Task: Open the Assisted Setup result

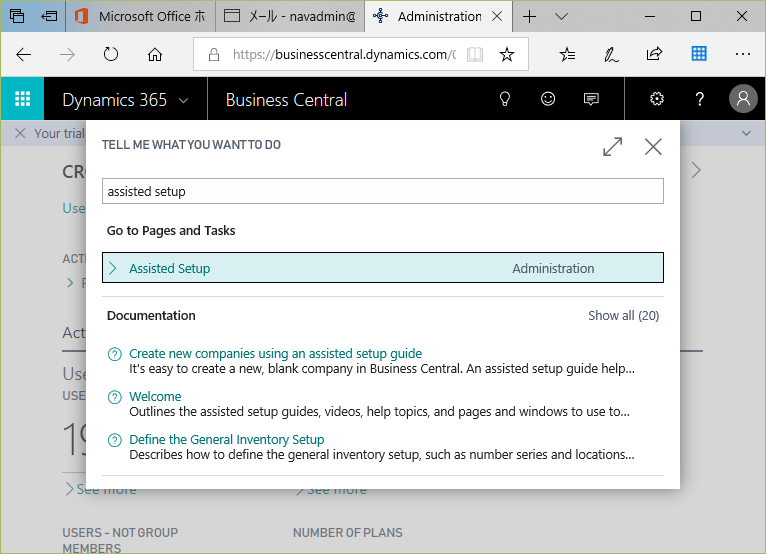Action: coord(383,268)
